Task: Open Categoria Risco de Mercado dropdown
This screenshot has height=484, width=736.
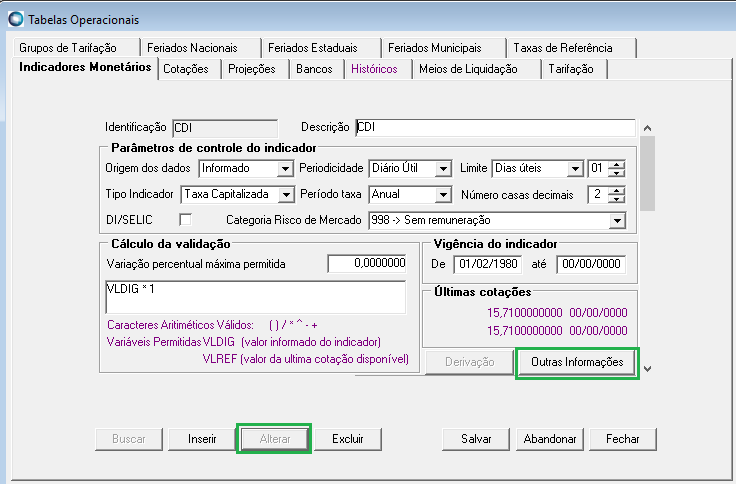Action: (x=617, y=221)
